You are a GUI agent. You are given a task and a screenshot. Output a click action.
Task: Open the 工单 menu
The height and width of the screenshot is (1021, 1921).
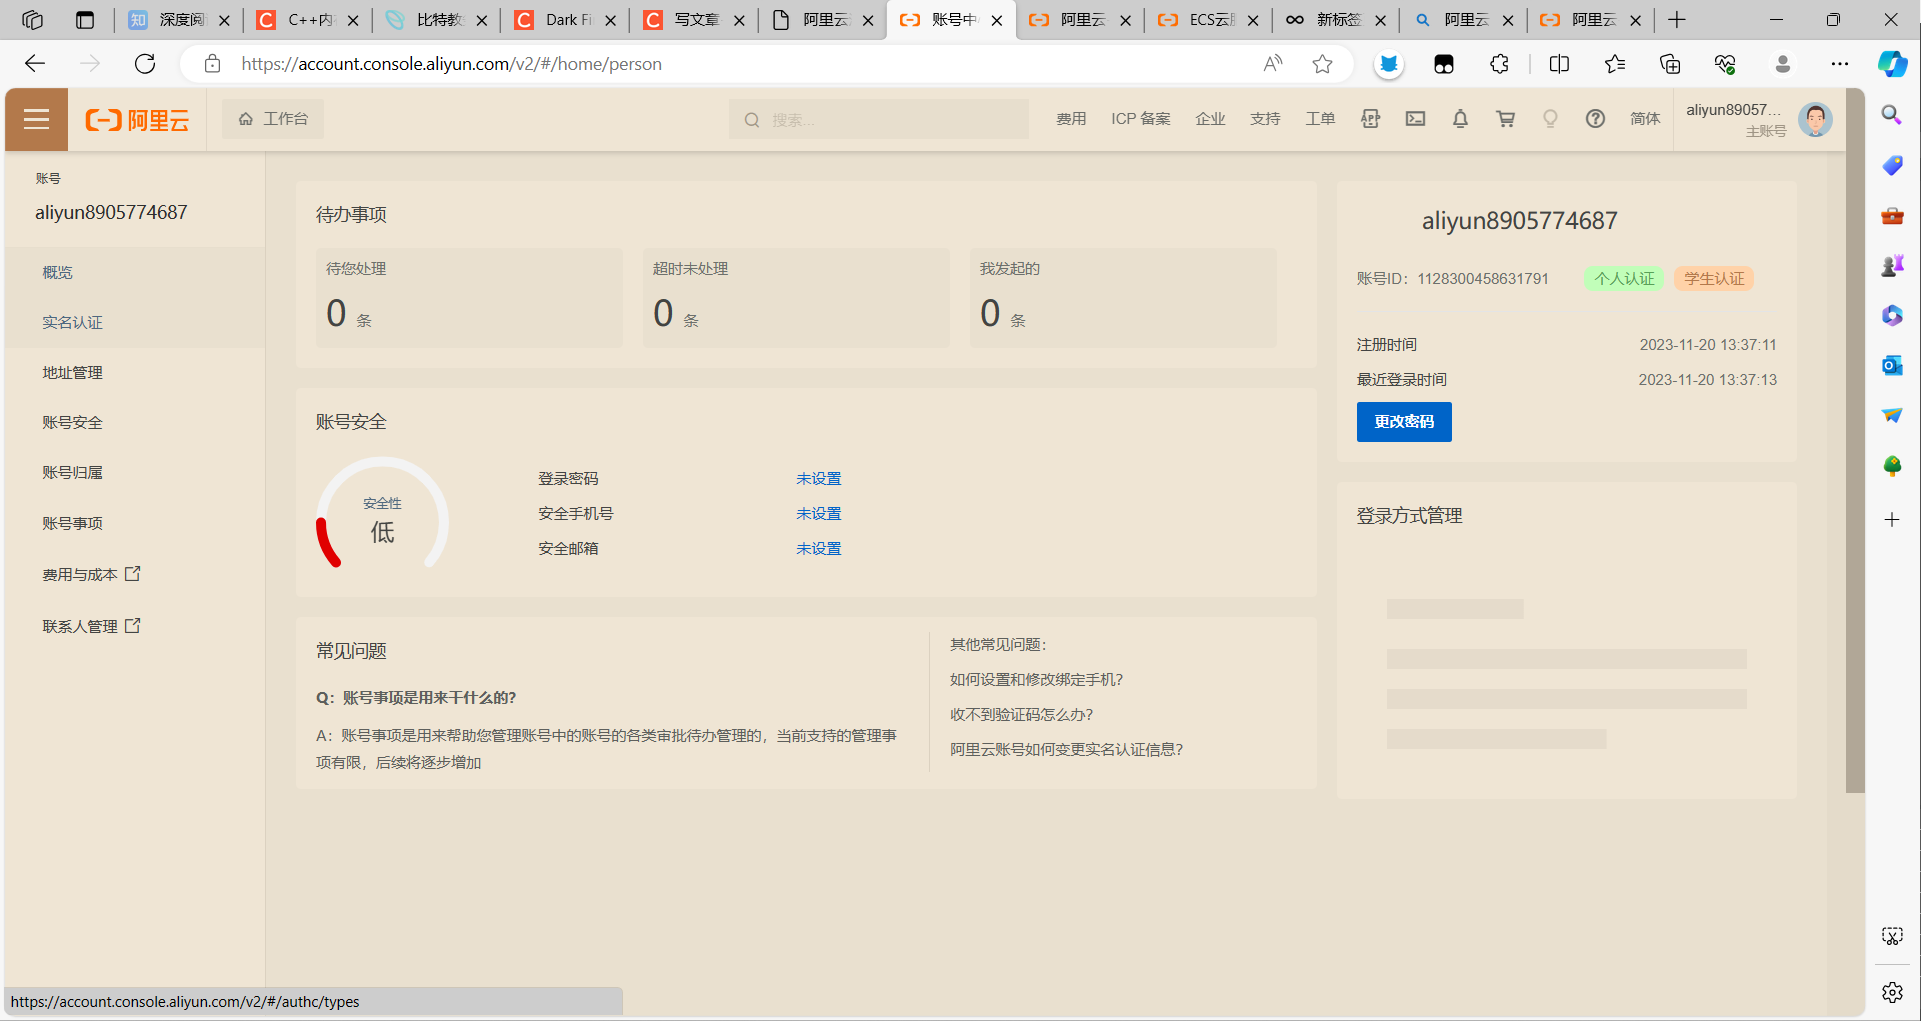(x=1320, y=119)
